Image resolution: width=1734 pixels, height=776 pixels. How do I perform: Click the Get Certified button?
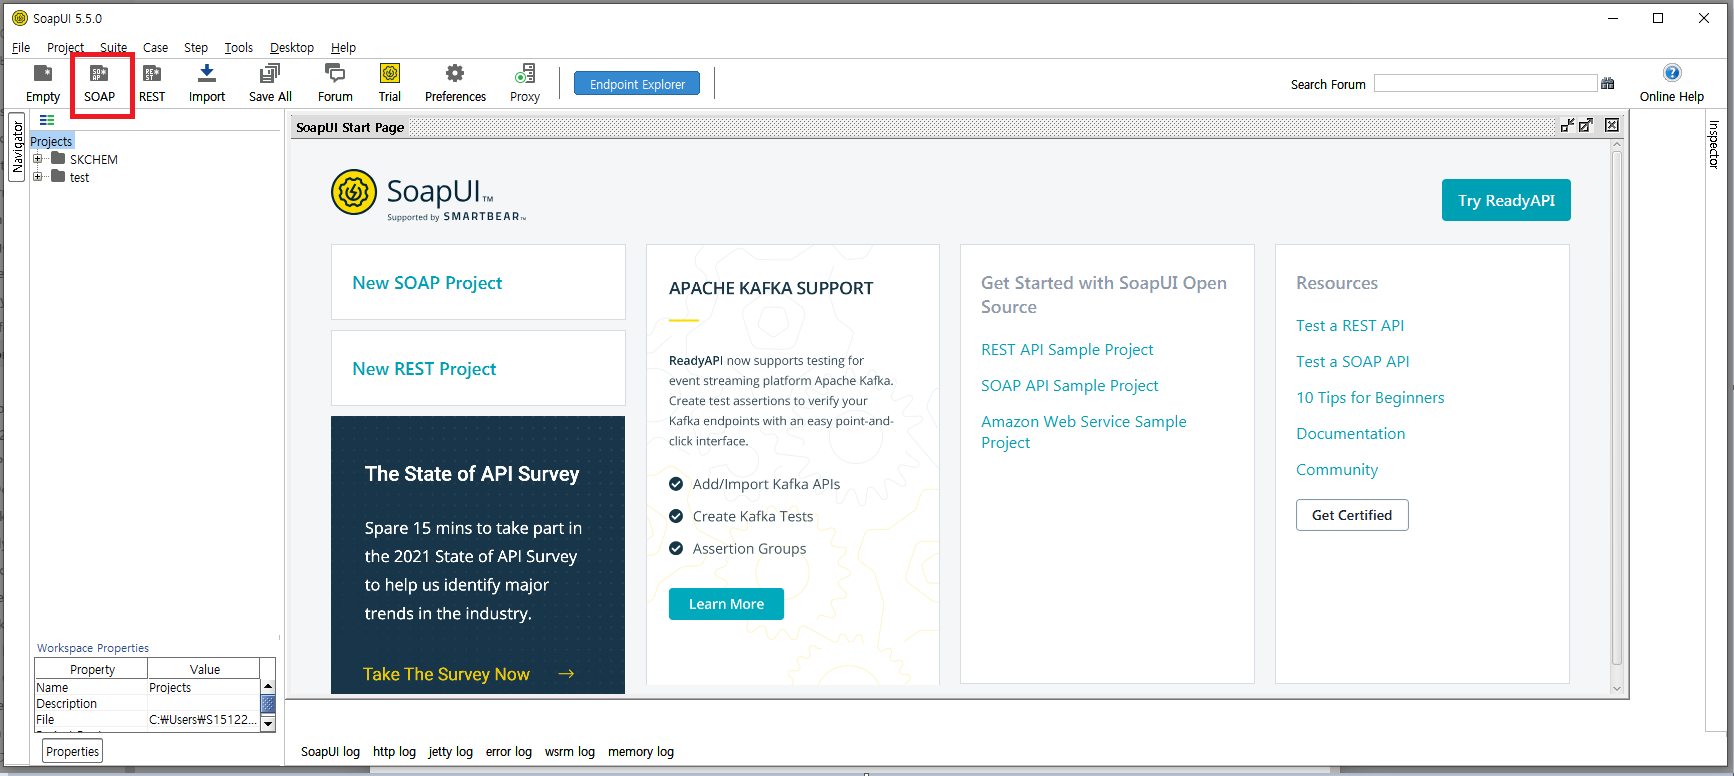click(1352, 515)
